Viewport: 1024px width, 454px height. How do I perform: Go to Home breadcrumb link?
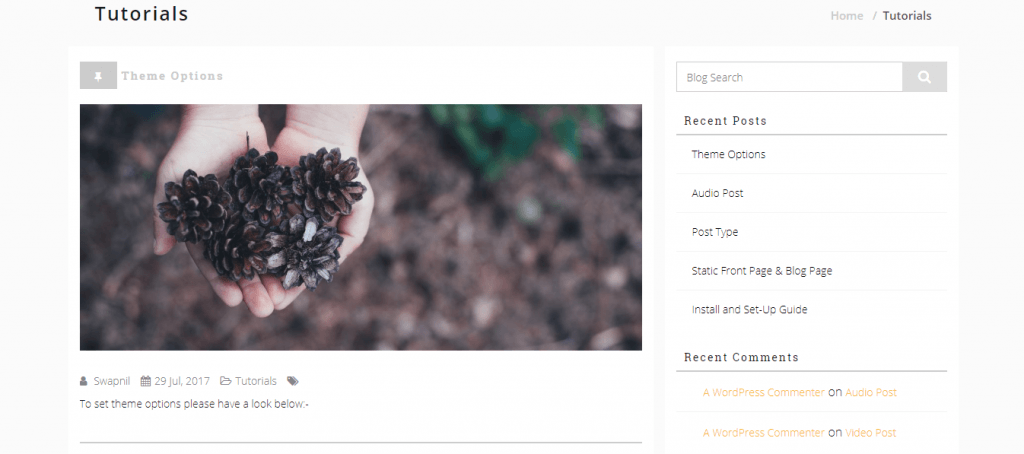tap(846, 16)
